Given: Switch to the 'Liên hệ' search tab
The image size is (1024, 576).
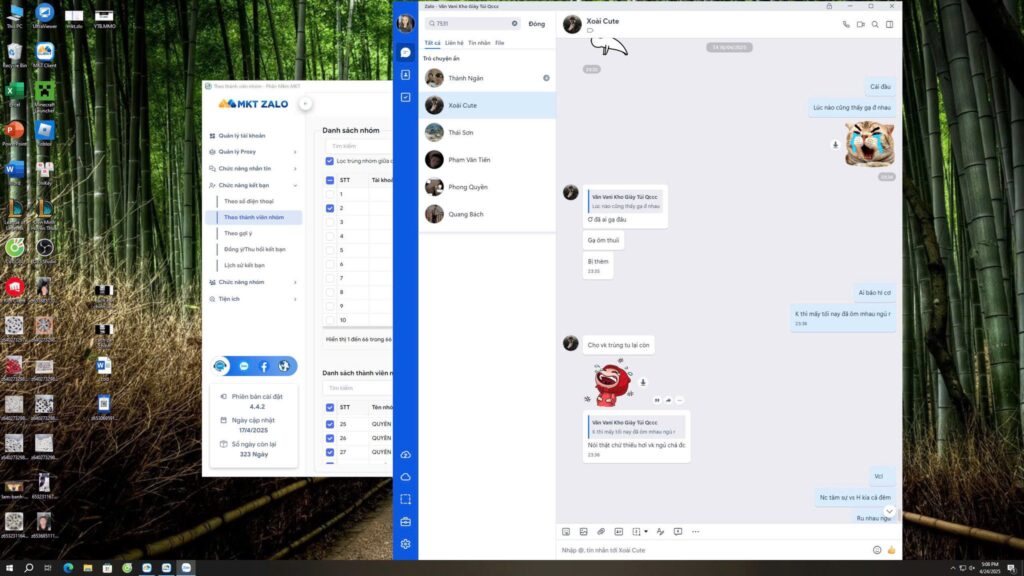Looking at the screenshot, I should (454, 43).
